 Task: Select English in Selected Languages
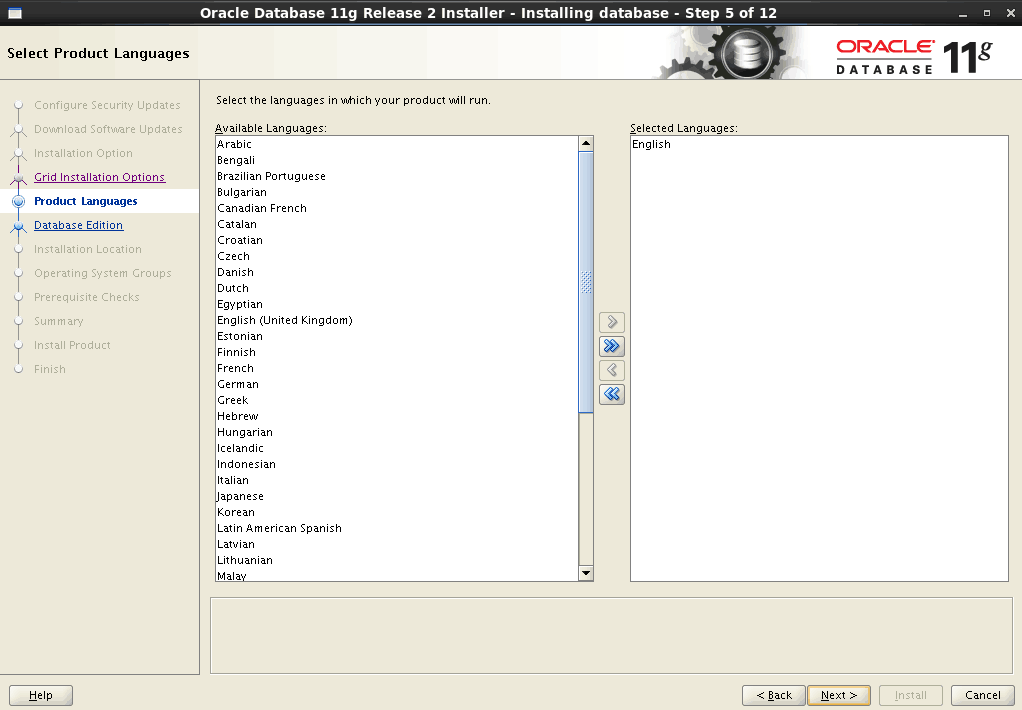(x=819, y=144)
